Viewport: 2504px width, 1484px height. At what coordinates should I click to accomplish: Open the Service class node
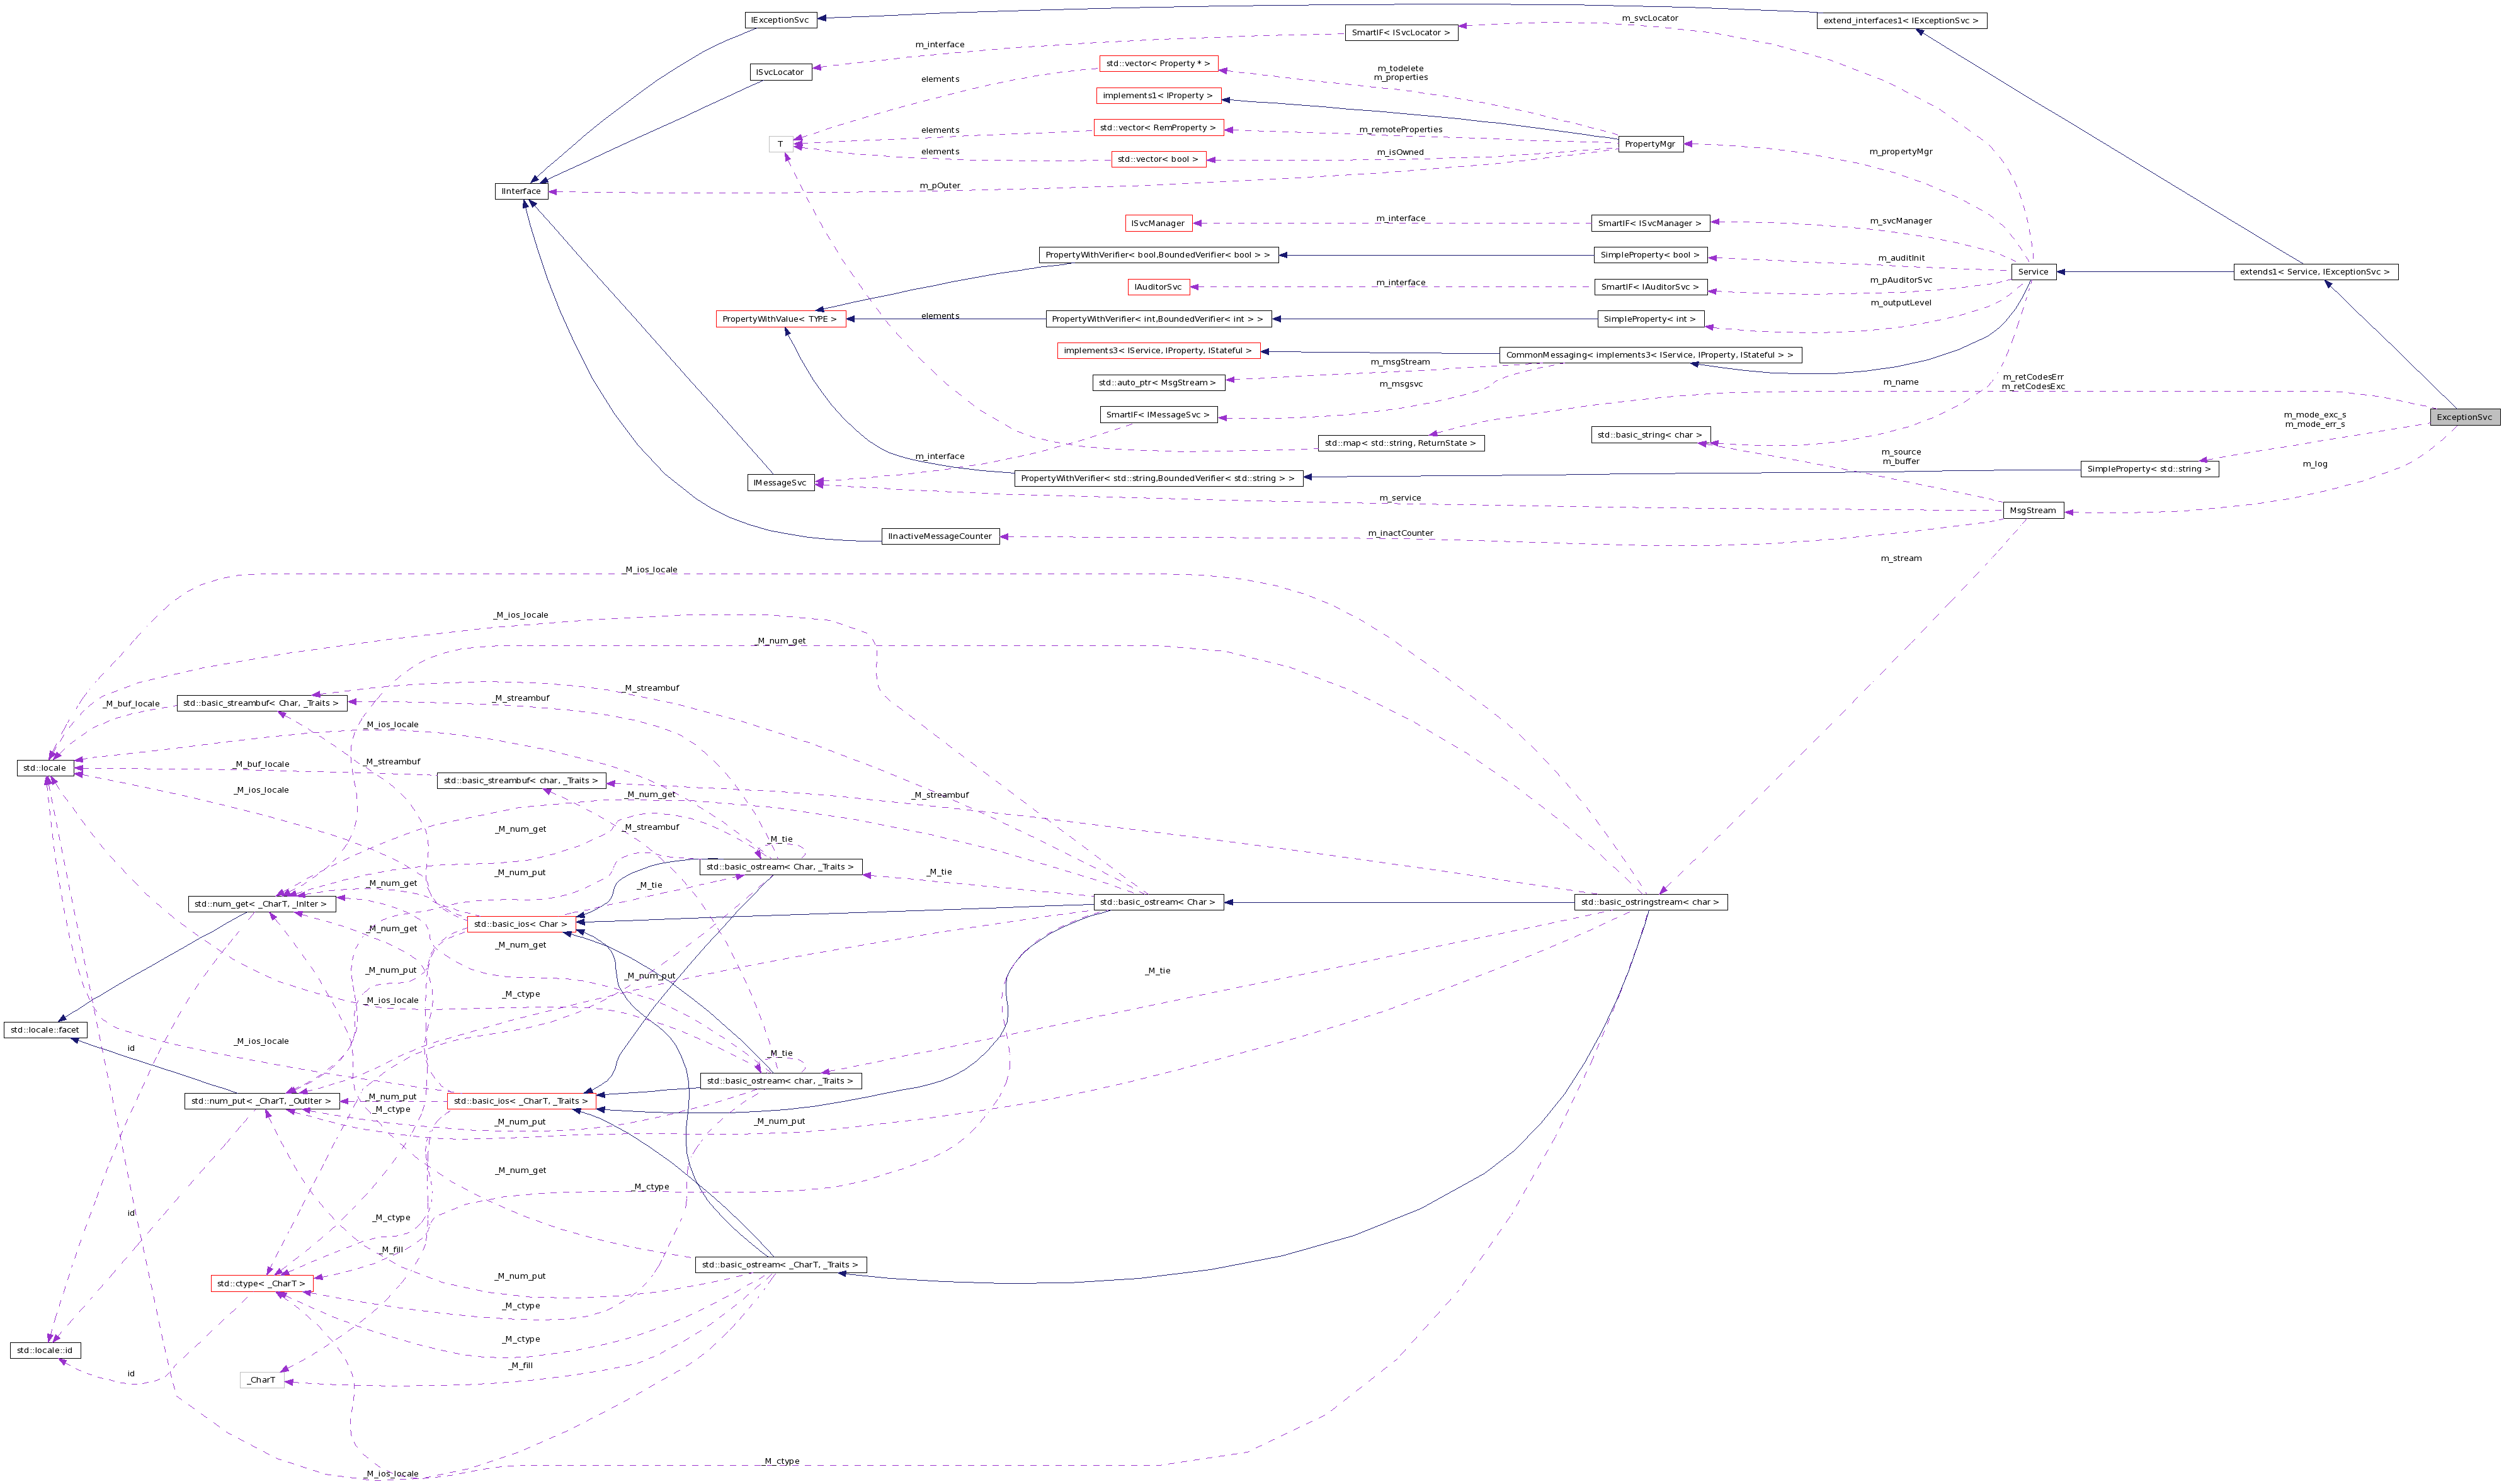coord(2036,271)
